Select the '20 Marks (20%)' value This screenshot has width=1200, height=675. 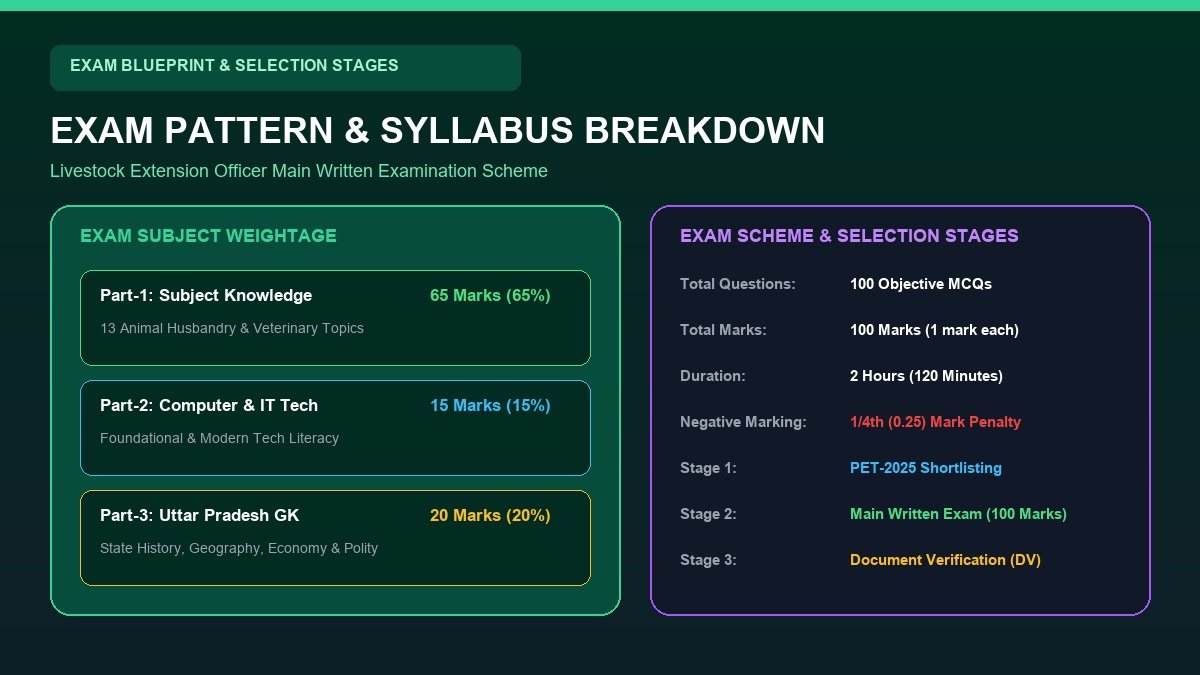click(490, 516)
